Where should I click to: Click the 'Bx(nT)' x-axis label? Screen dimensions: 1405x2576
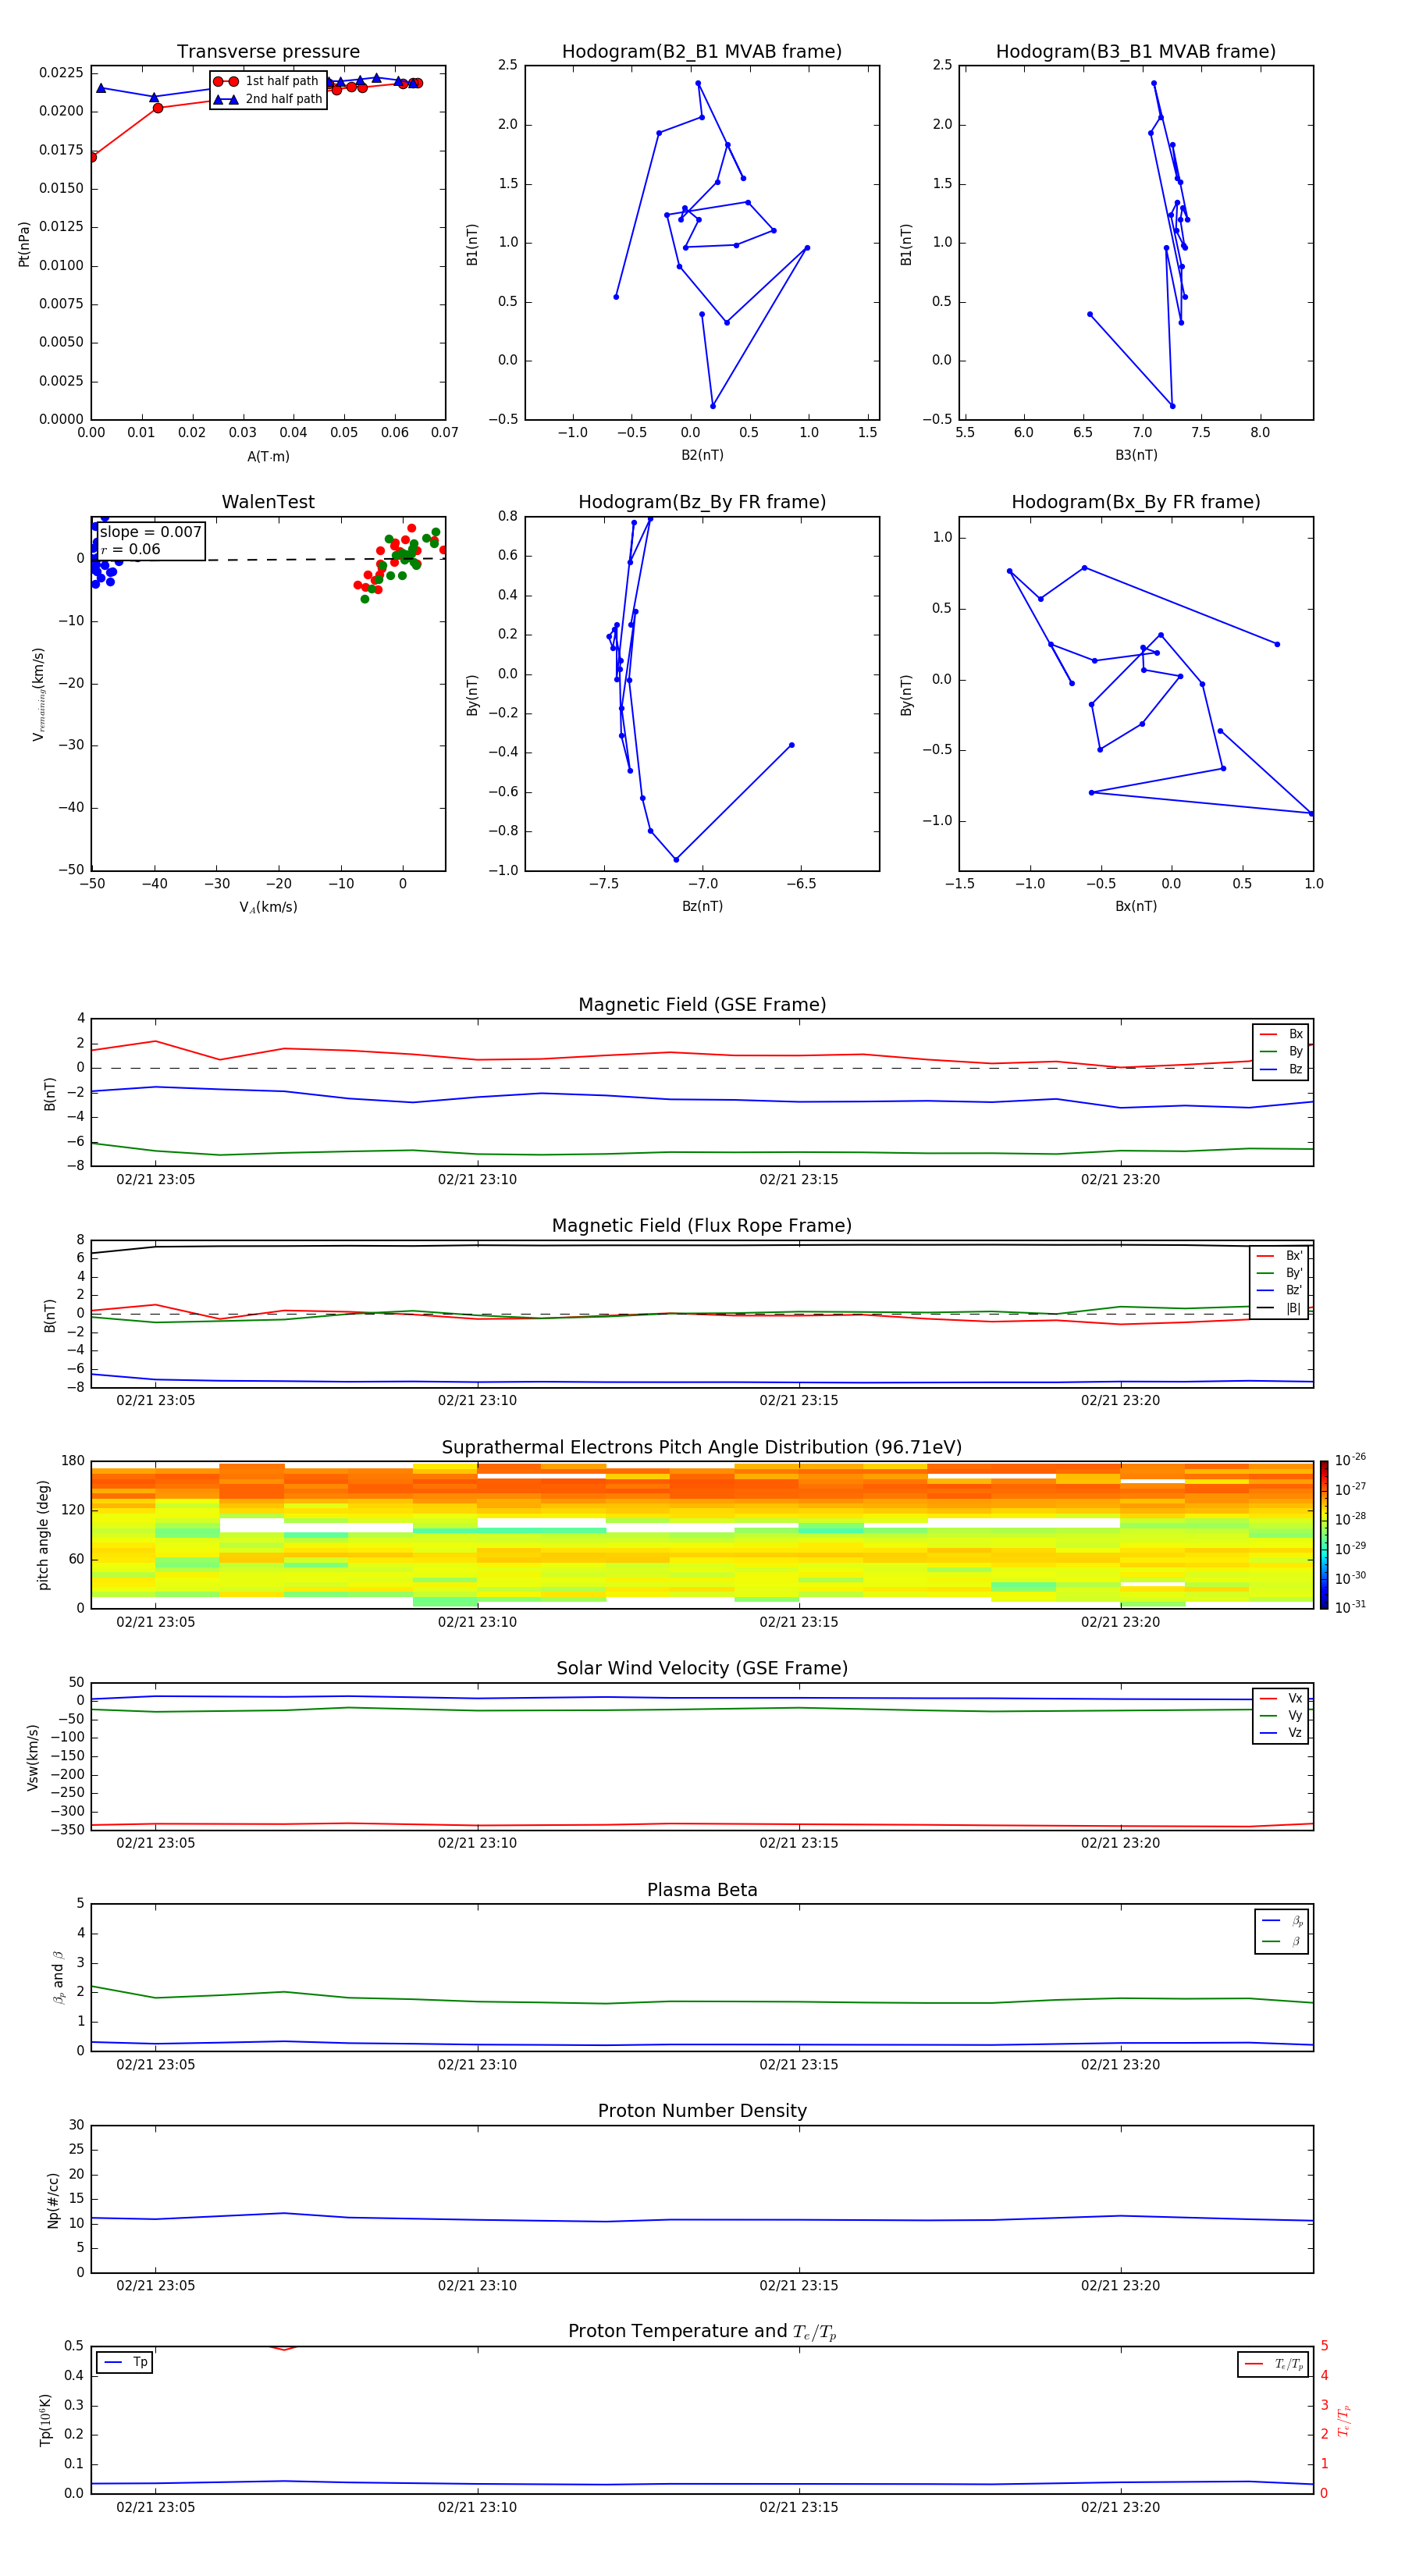coord(1136,906)
